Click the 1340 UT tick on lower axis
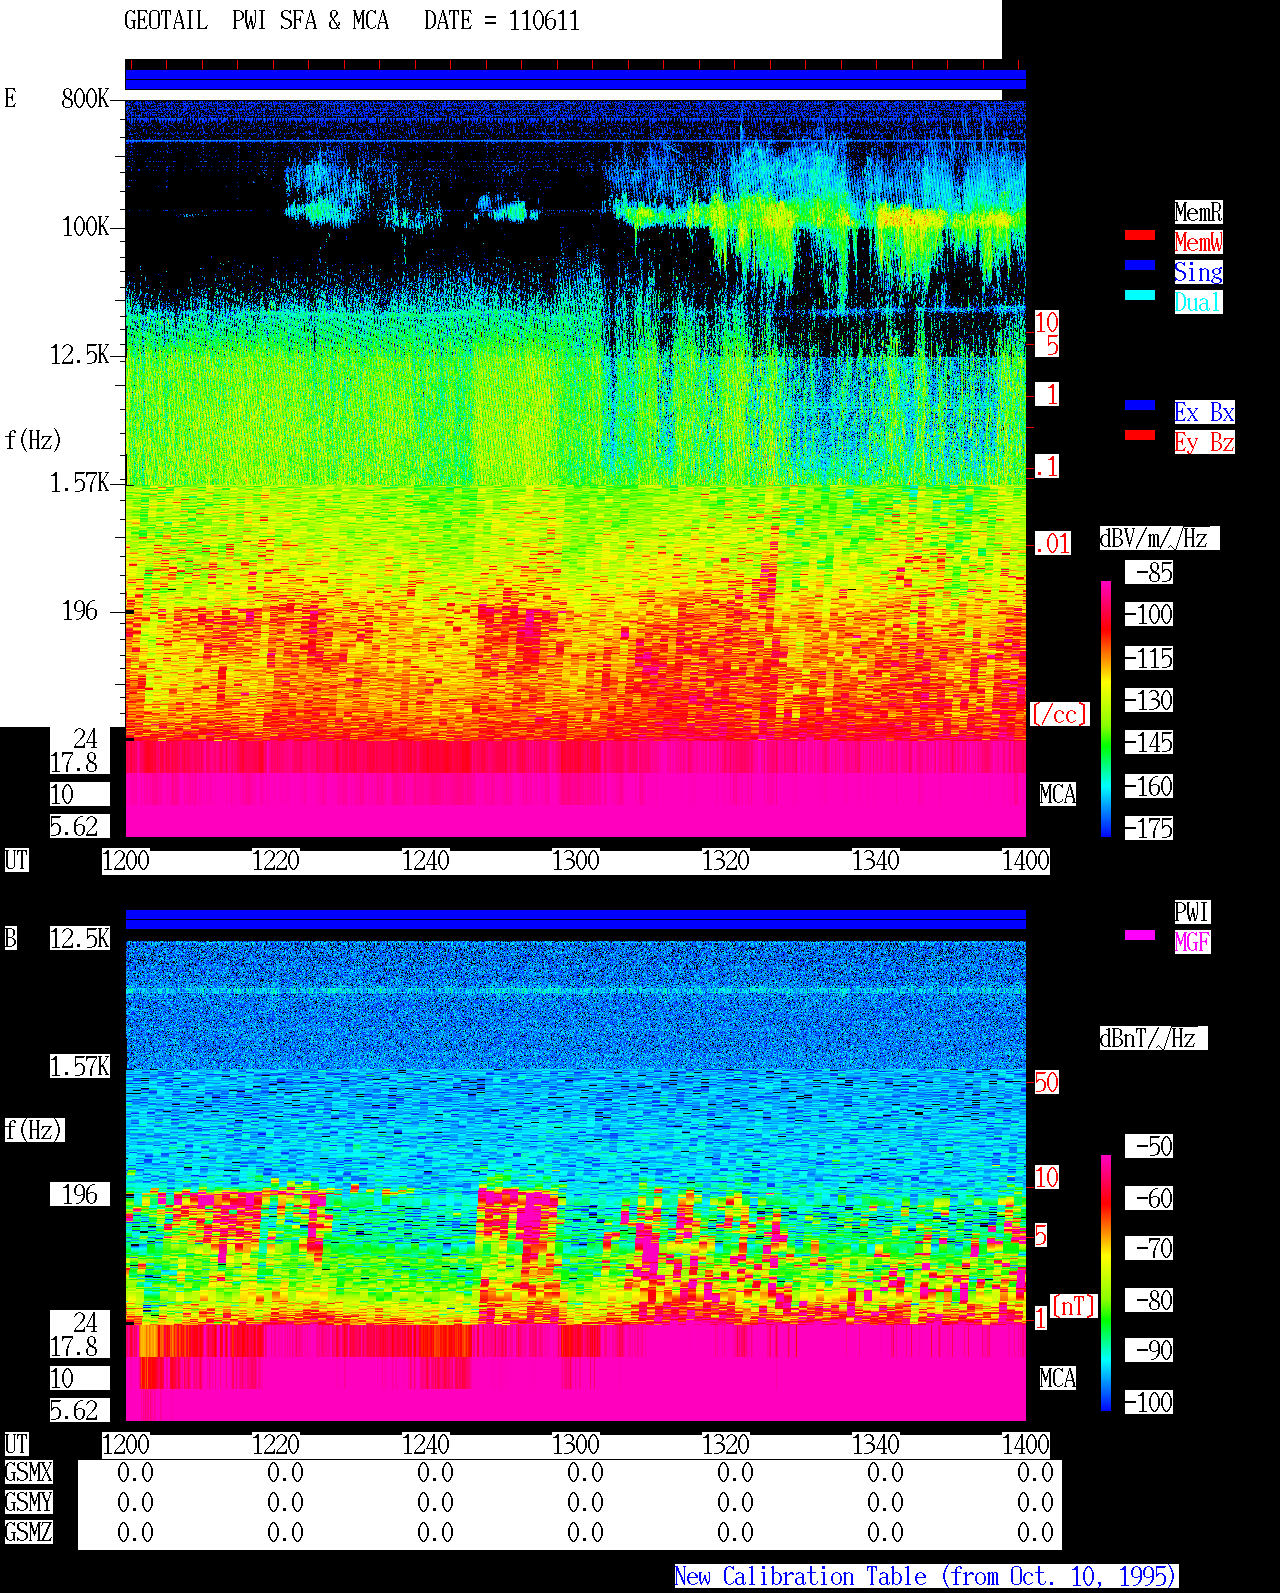Screen dimensions: 1280x1593 click(875, 1445)
